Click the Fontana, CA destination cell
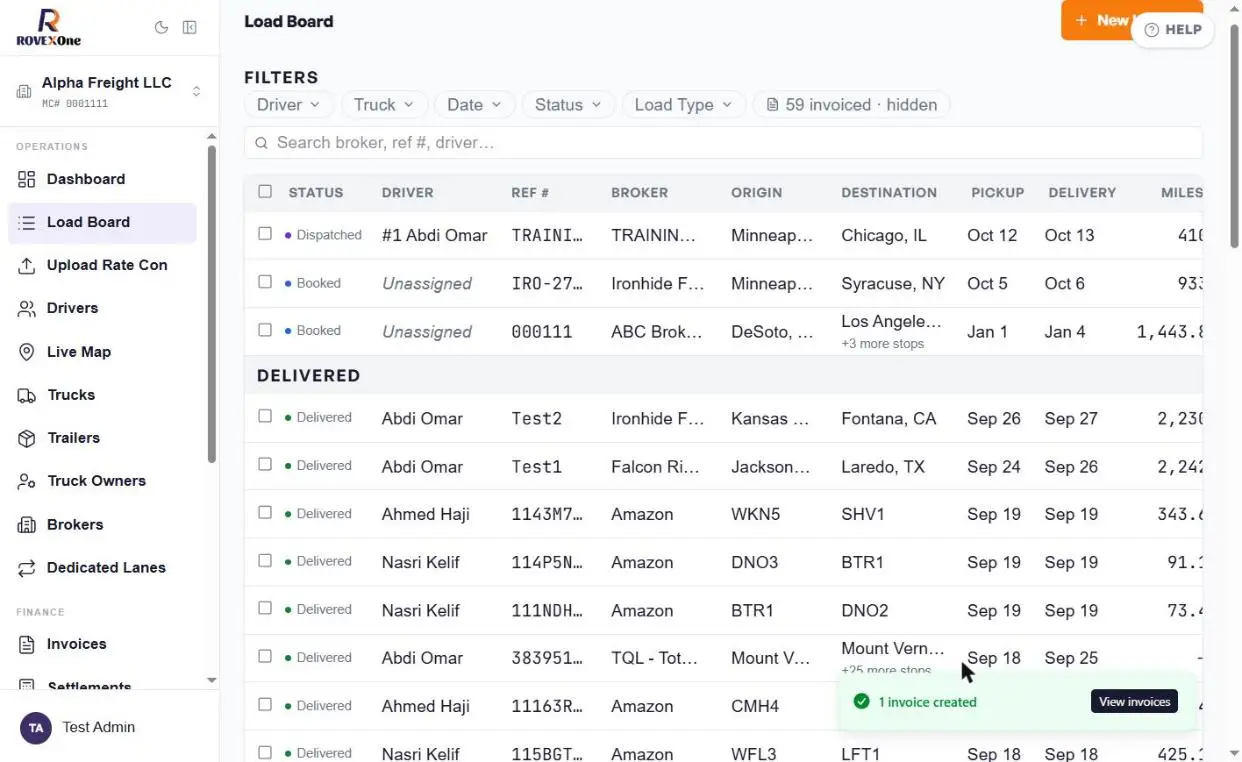1242x762 pixels. coord(889,418)
